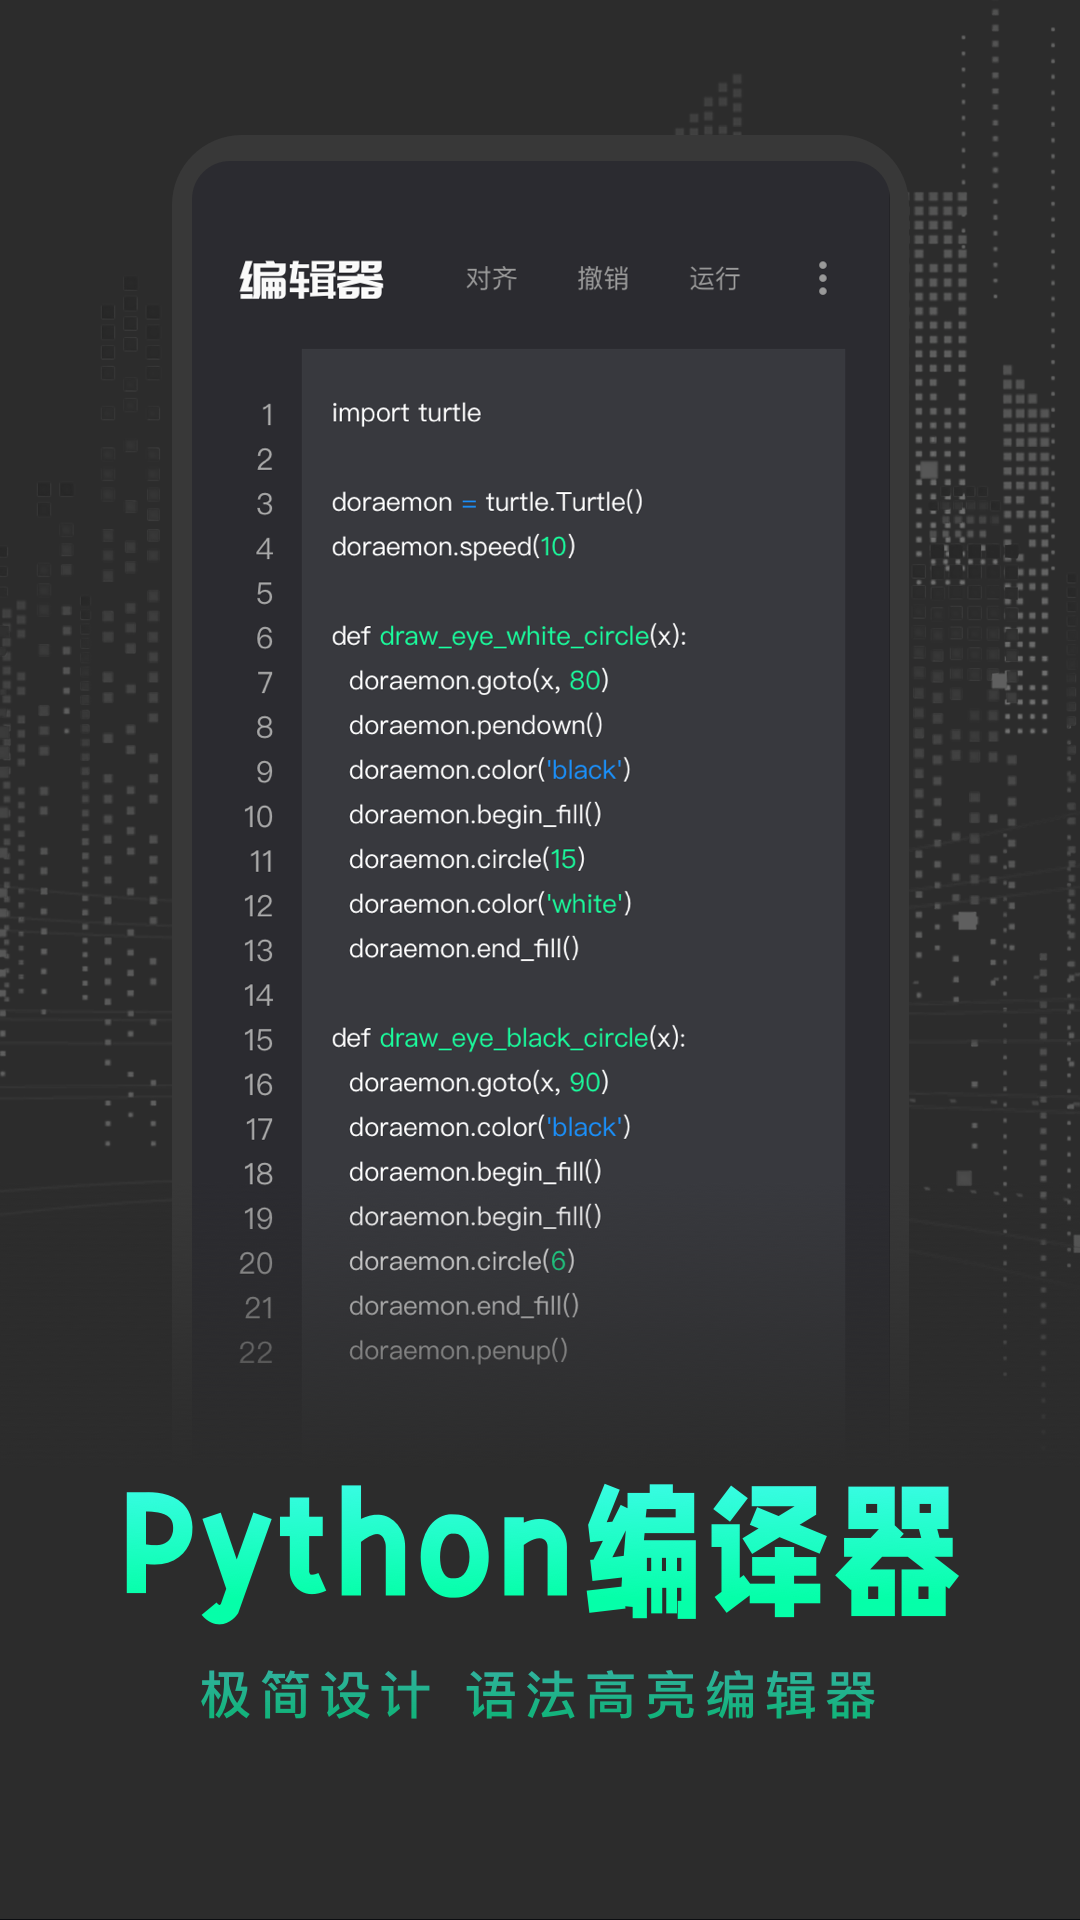Click the doraemon.goto(x, 90) line
Image resolution: width=1080 pixels, height=1920 pixels.
(478, 1083)
